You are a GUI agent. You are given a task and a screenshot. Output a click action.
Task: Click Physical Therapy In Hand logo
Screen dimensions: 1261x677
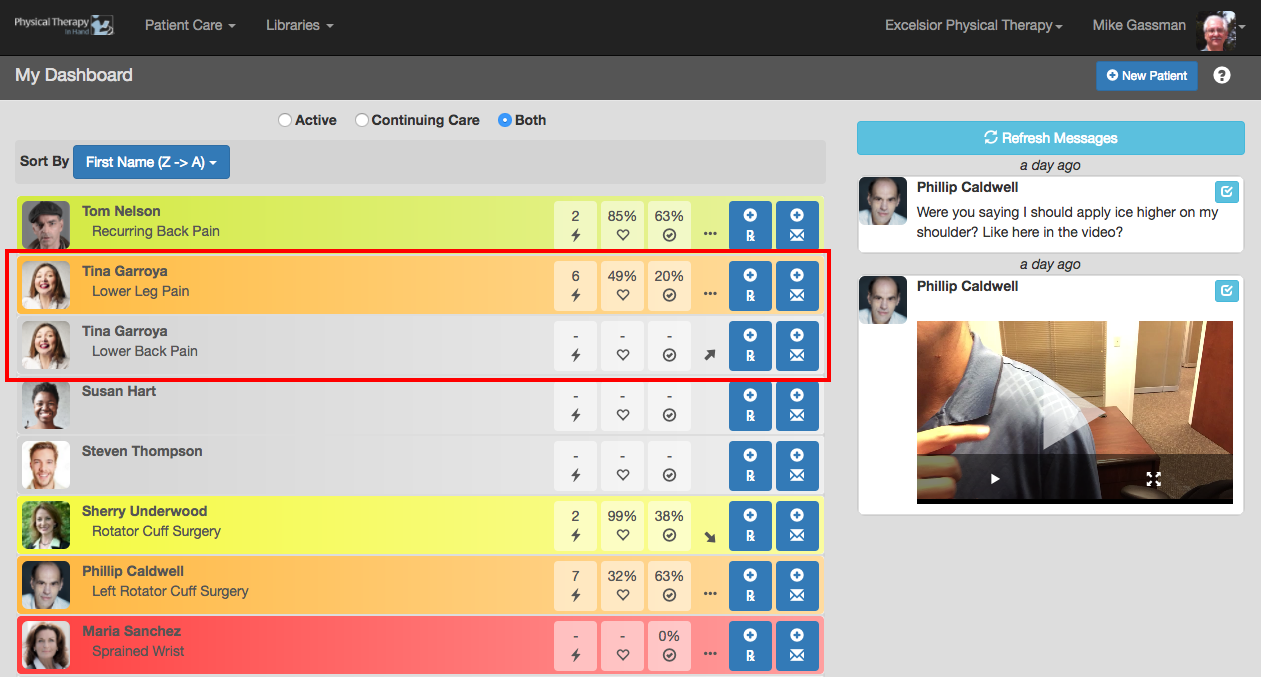[64, 26]
